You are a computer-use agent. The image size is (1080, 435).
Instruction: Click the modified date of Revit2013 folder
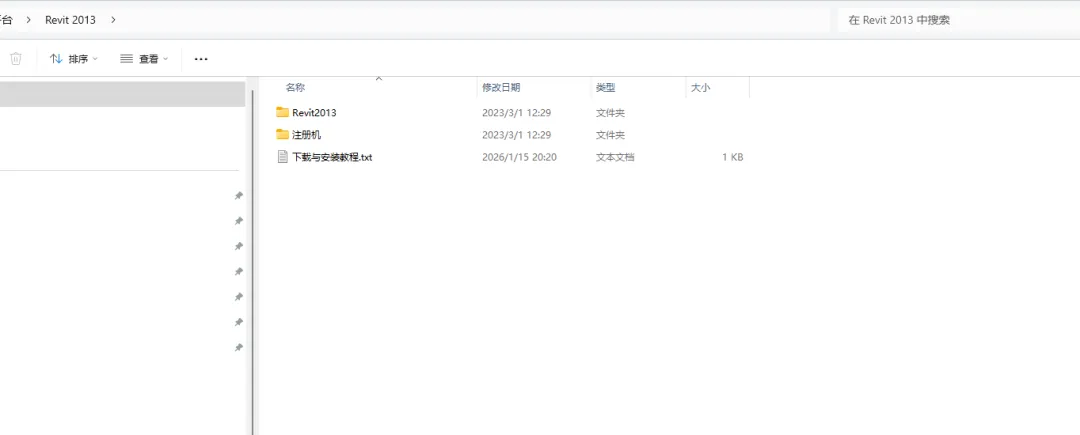click(x=517, y=113)
